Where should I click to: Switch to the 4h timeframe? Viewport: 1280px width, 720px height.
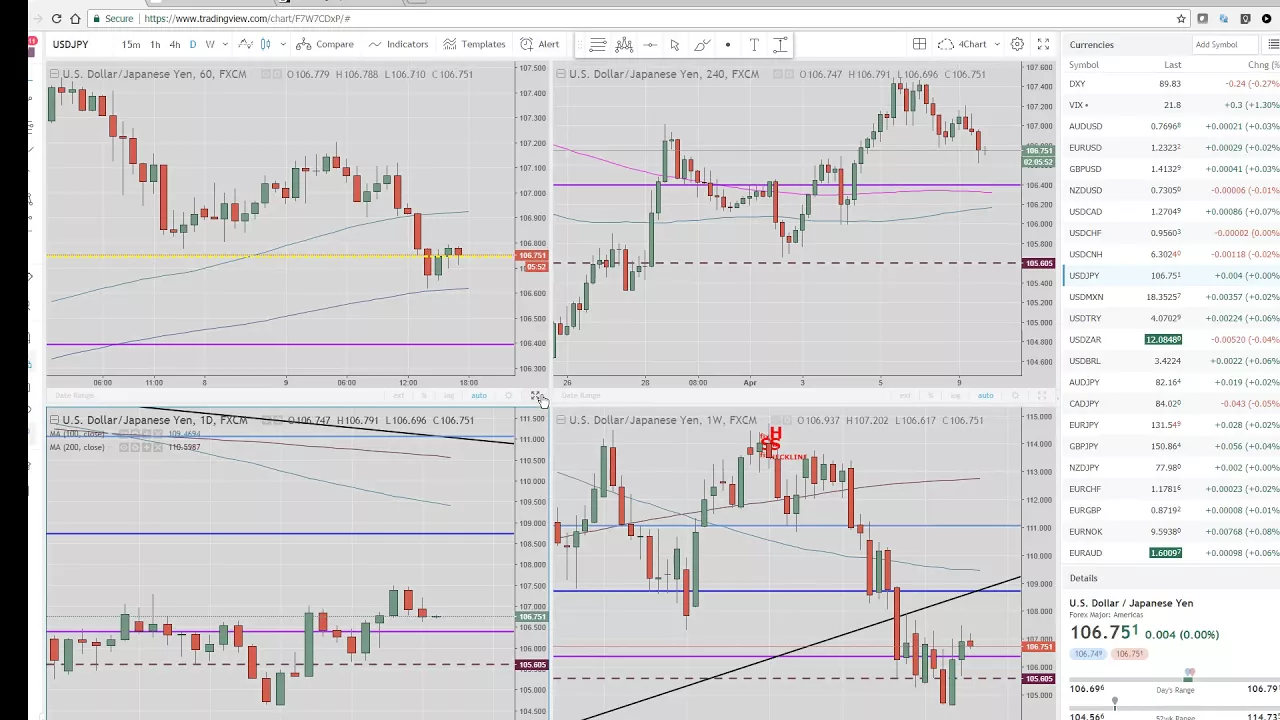(174, 44)
